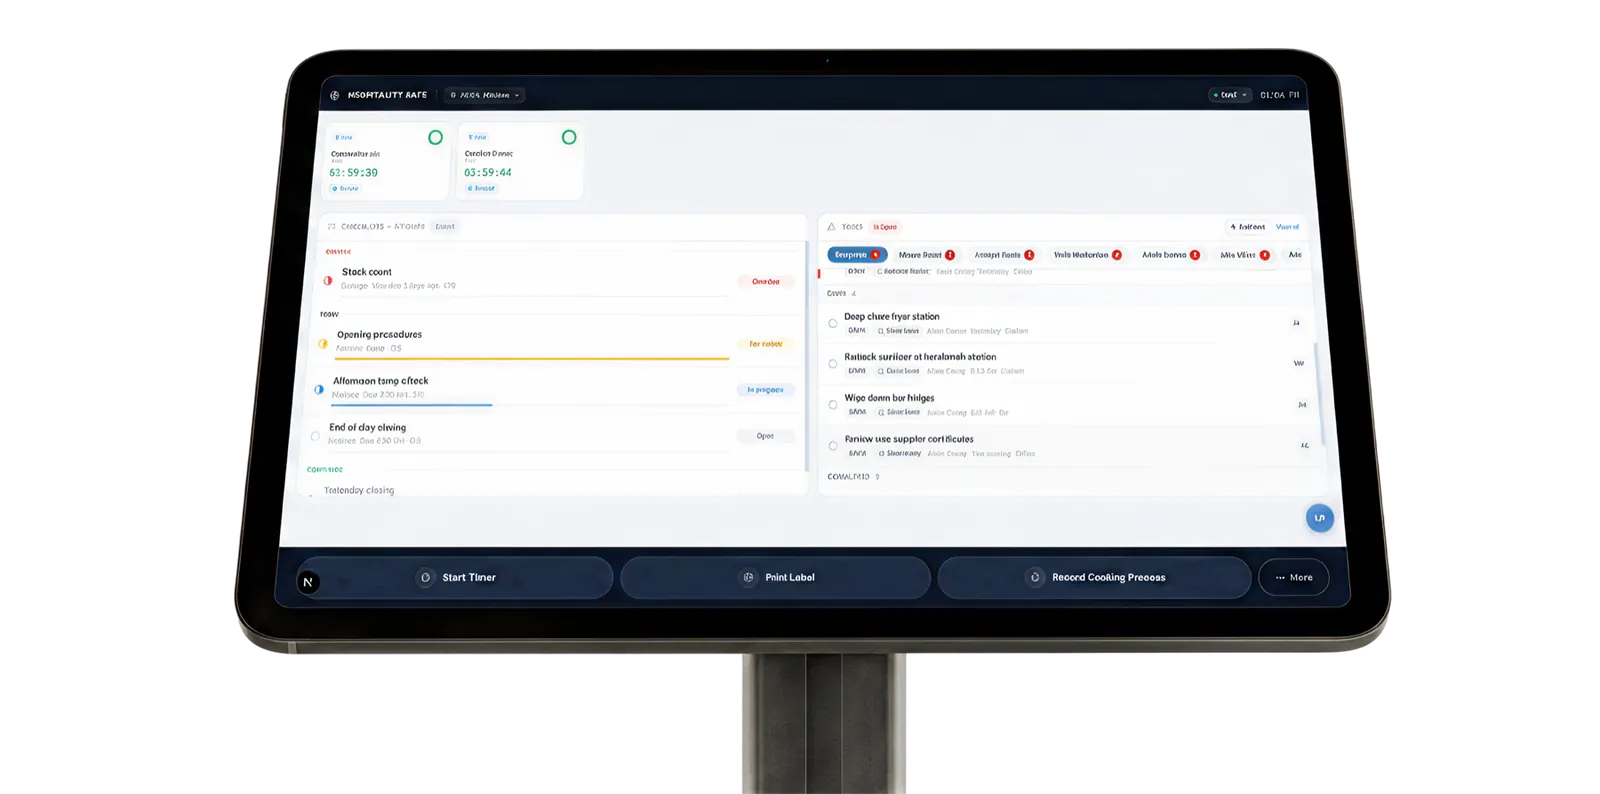The width and height of the screenshot is (1600, 794).
Task: Click the assignee initials badge on the supplier certificates task
Action: click(x=1305, y=446)
